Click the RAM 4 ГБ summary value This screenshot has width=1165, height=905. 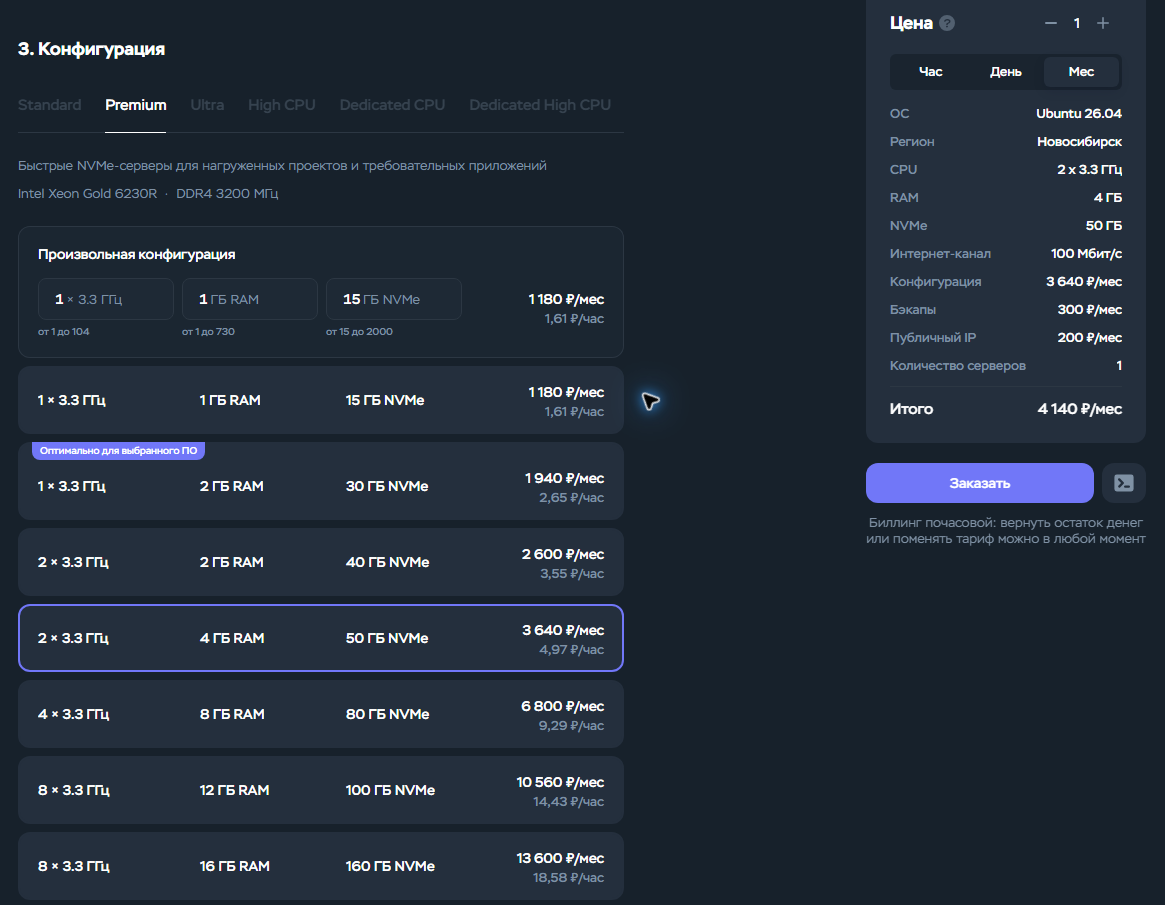pos(1108,198)
